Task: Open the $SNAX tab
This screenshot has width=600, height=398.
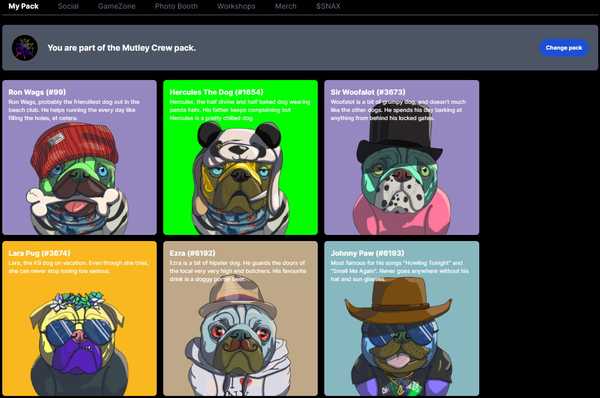Action: 328,6
